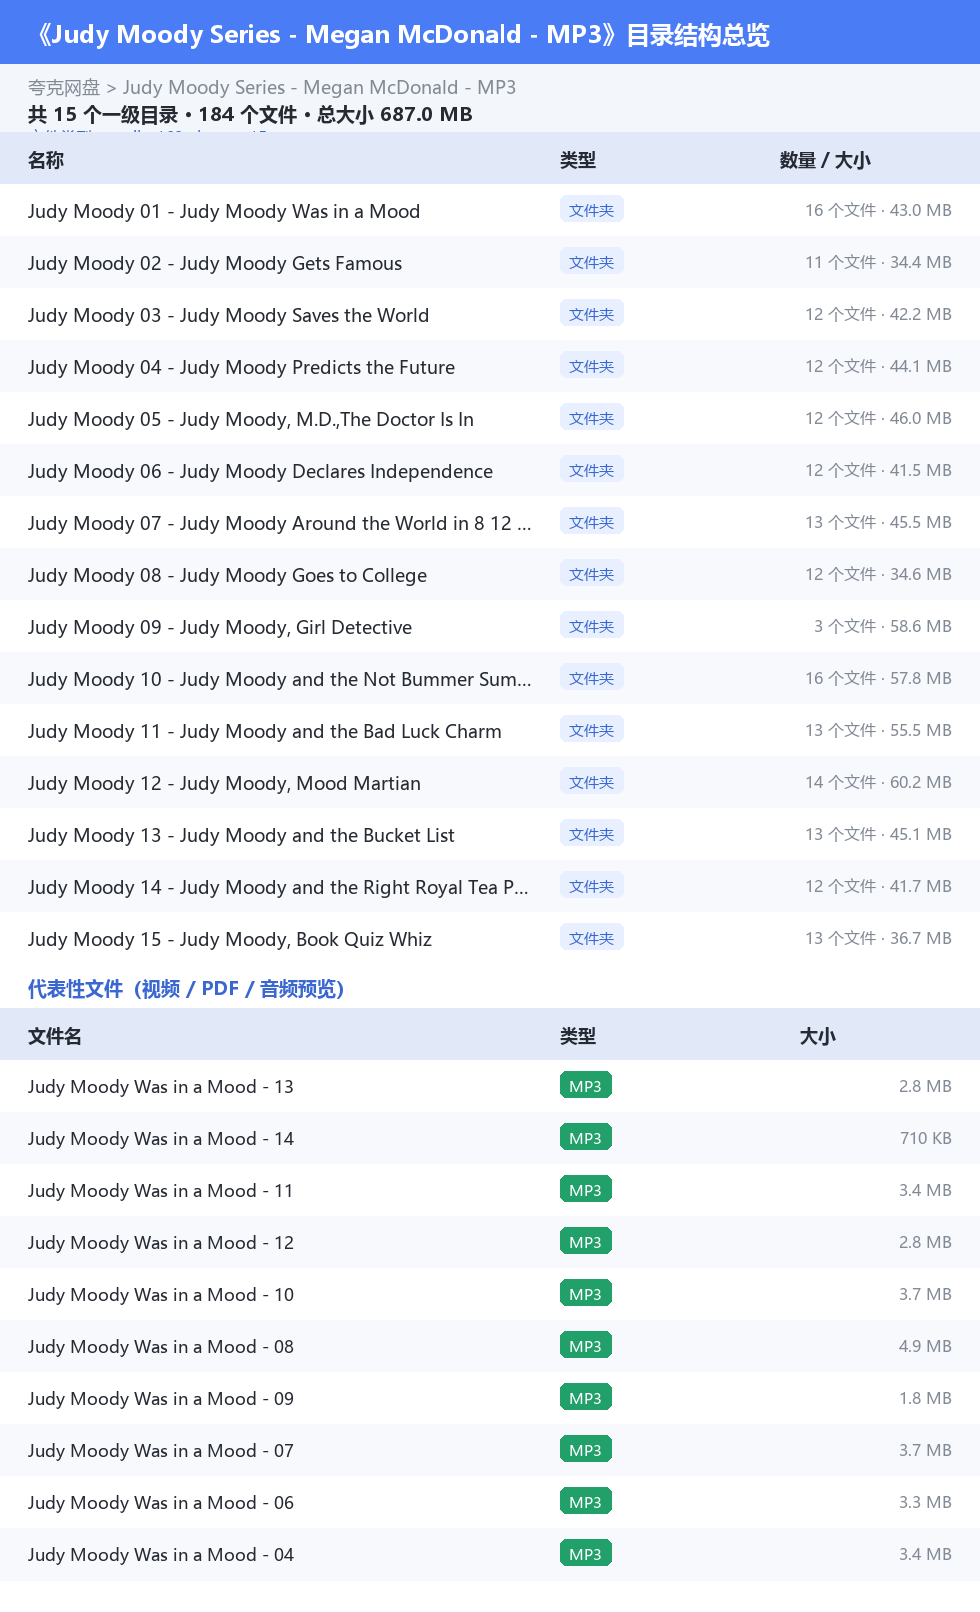Click the 4.9 MB file size
Viewport: 980px width, 1612px height.
point(925,1346)
